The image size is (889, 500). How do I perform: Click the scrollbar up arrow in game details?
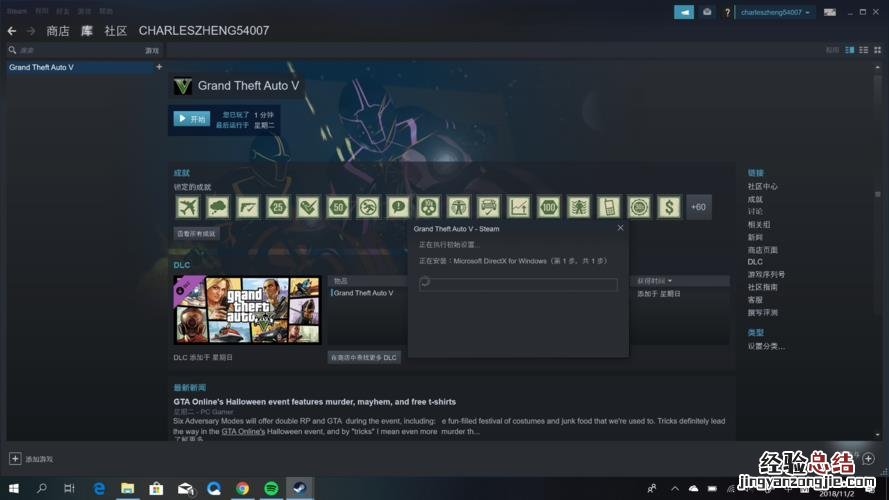[878, 67]
